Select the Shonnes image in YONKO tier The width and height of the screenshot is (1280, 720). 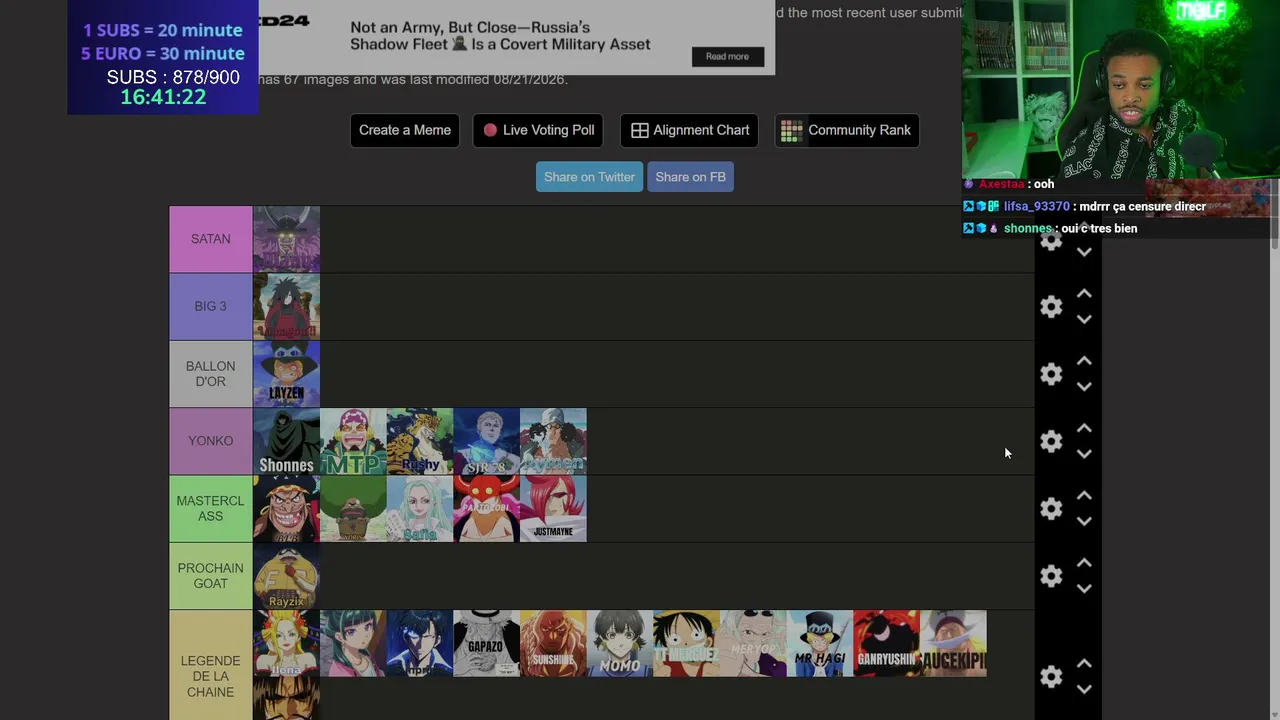pyautogui.click(x=286, y=441)
